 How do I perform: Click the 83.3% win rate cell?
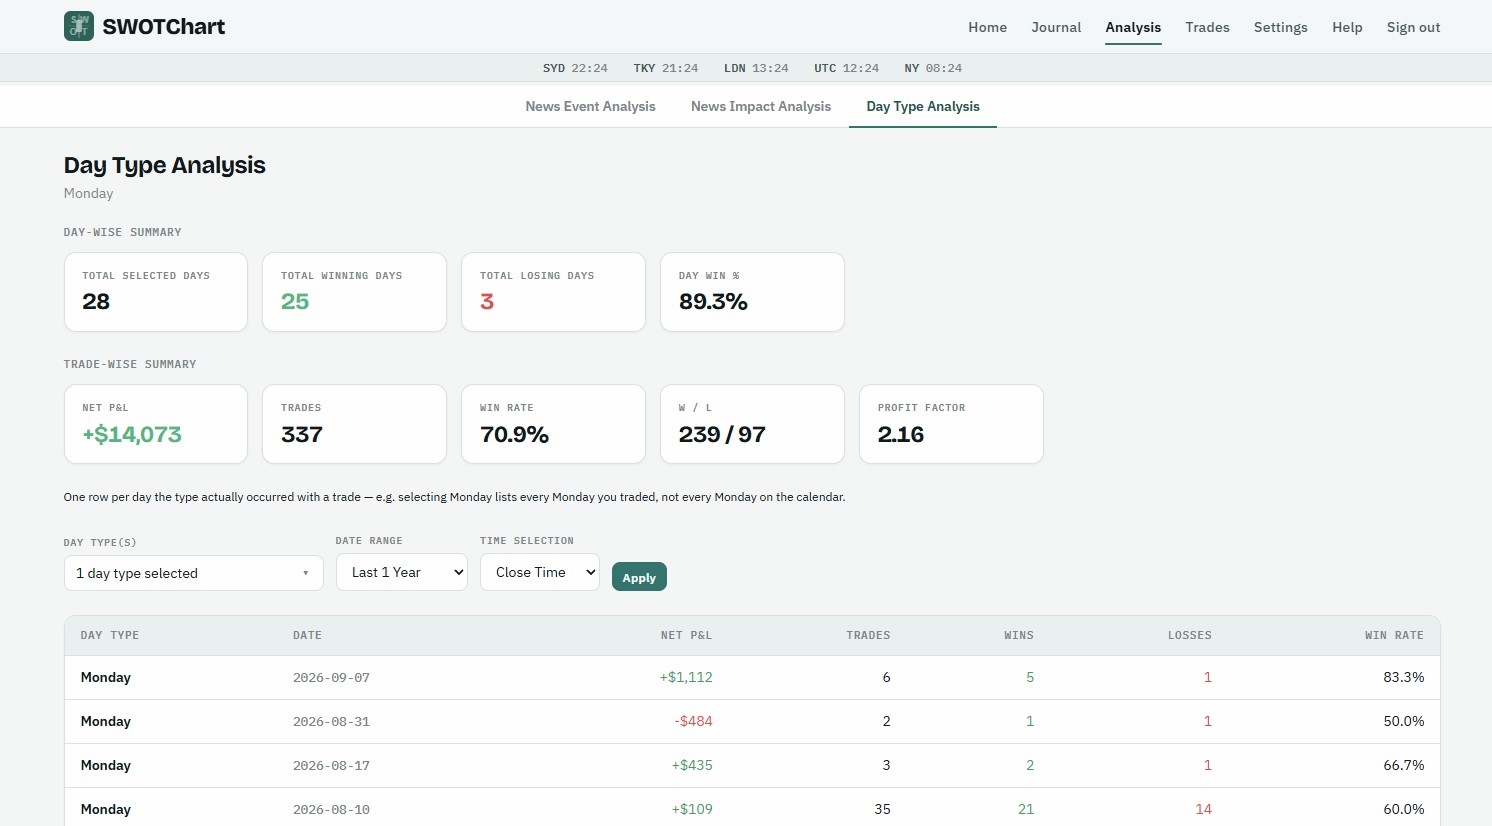click(1404, 677)
